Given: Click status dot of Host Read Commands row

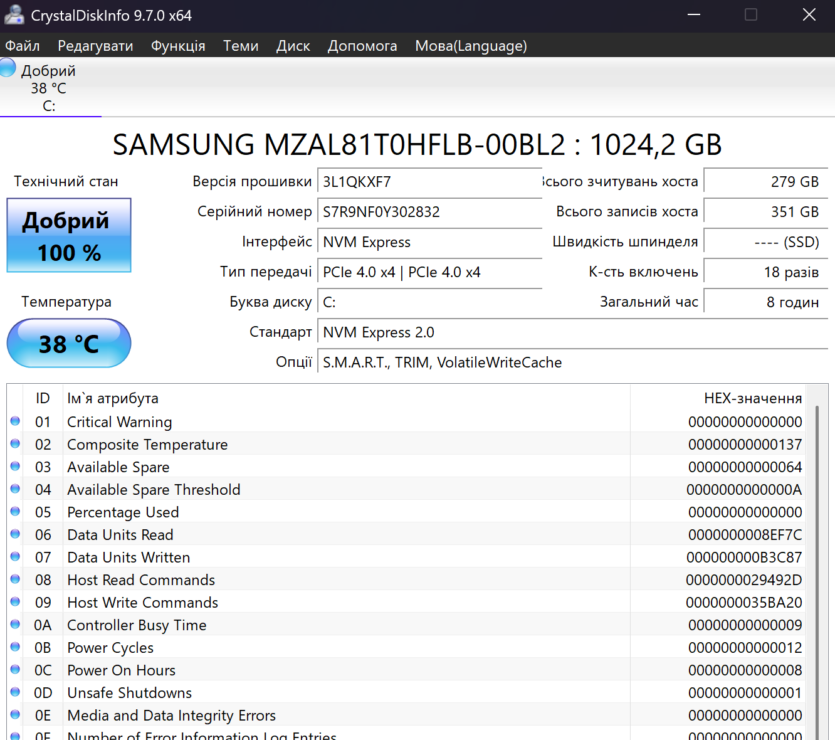Looking at the screenshot, I should click(x=15, y=579).
